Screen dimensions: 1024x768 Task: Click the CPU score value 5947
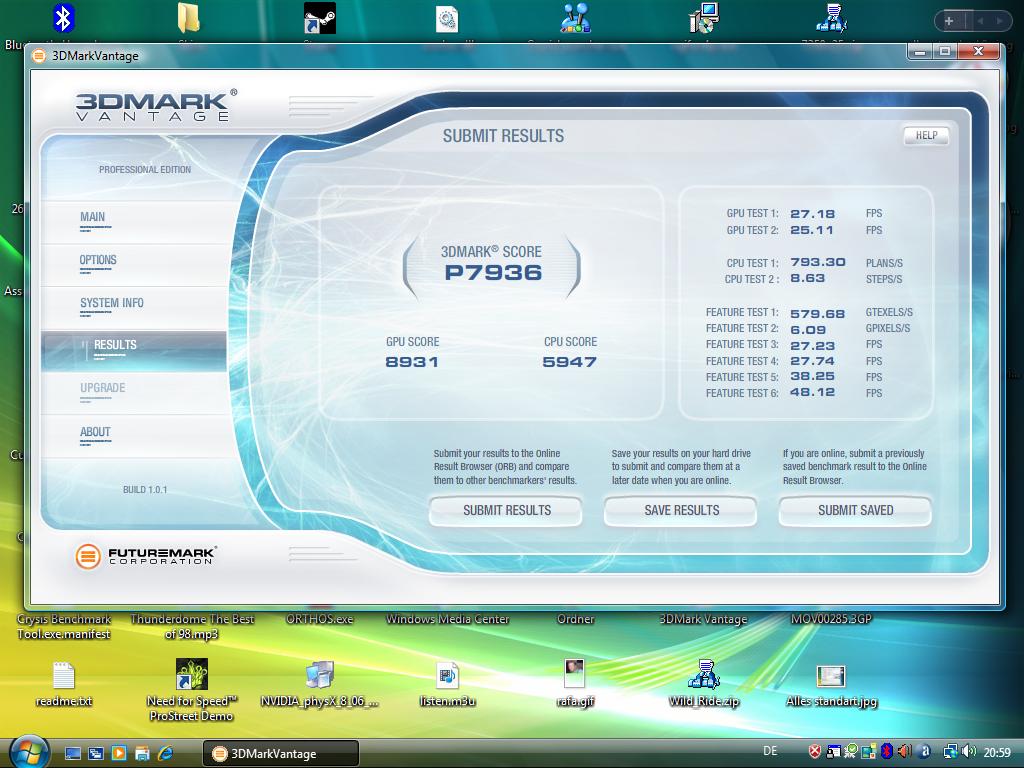click(x=569, y=362)
